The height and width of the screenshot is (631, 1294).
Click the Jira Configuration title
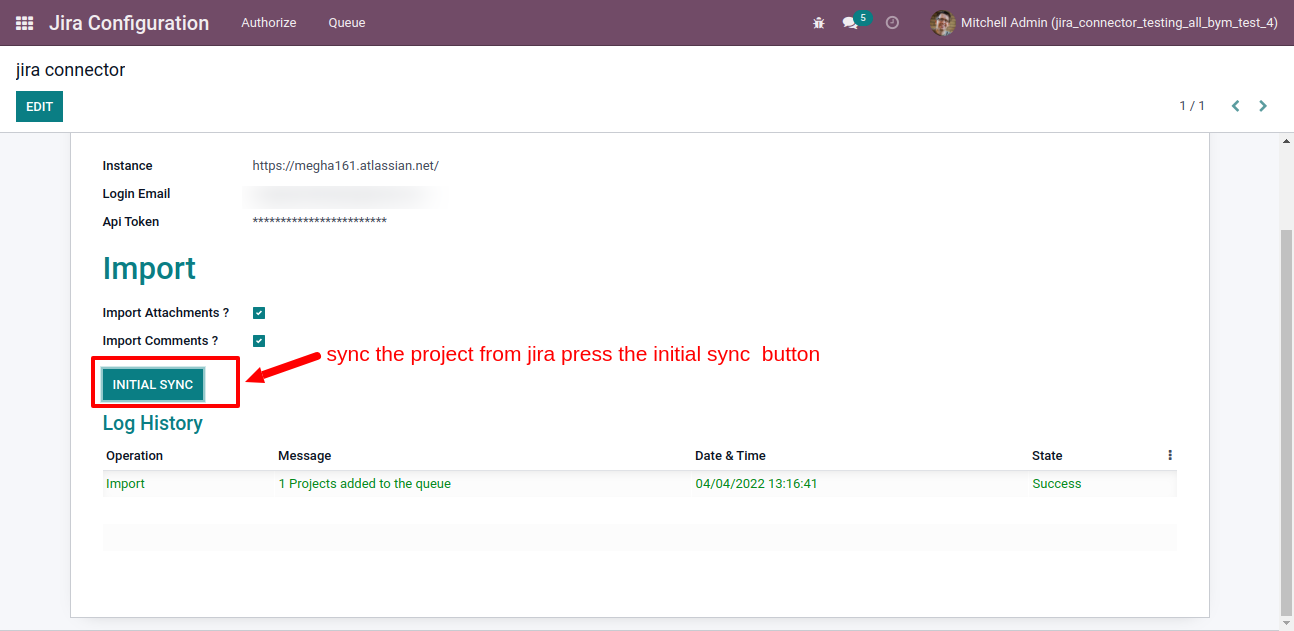pos(129,22)
